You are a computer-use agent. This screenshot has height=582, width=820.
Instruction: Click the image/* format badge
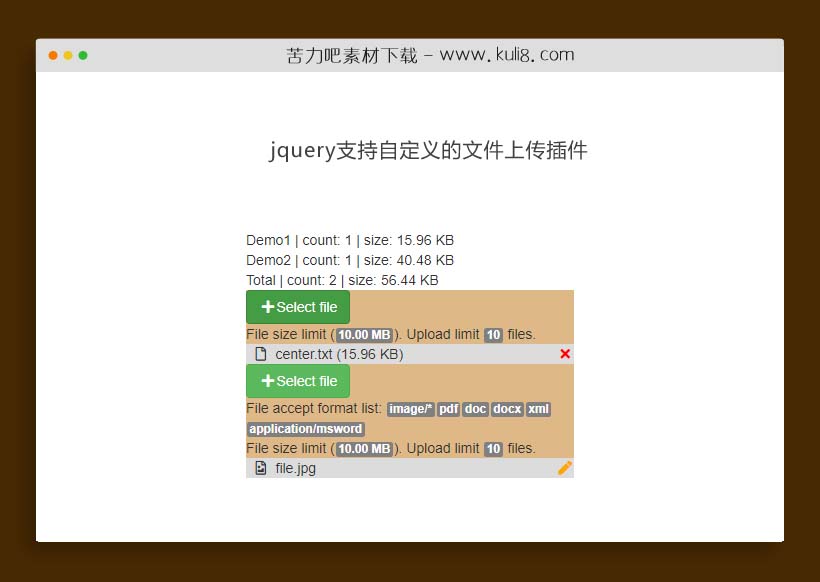[410, 409]
